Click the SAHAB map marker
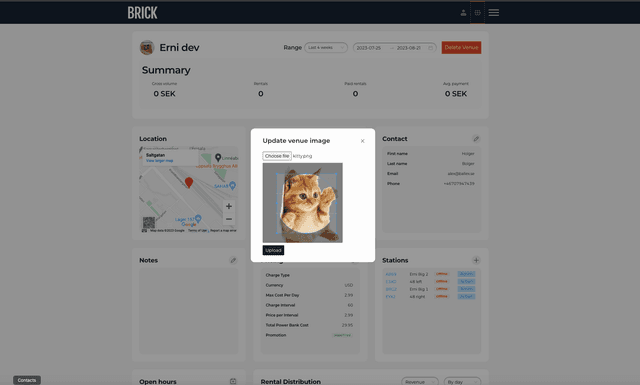This screenshot has height=385, width=640. pos(232,186)
